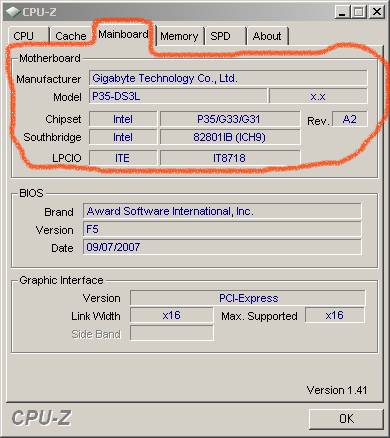Click the A2 revision value
The image size is (390, 438).
350,119
